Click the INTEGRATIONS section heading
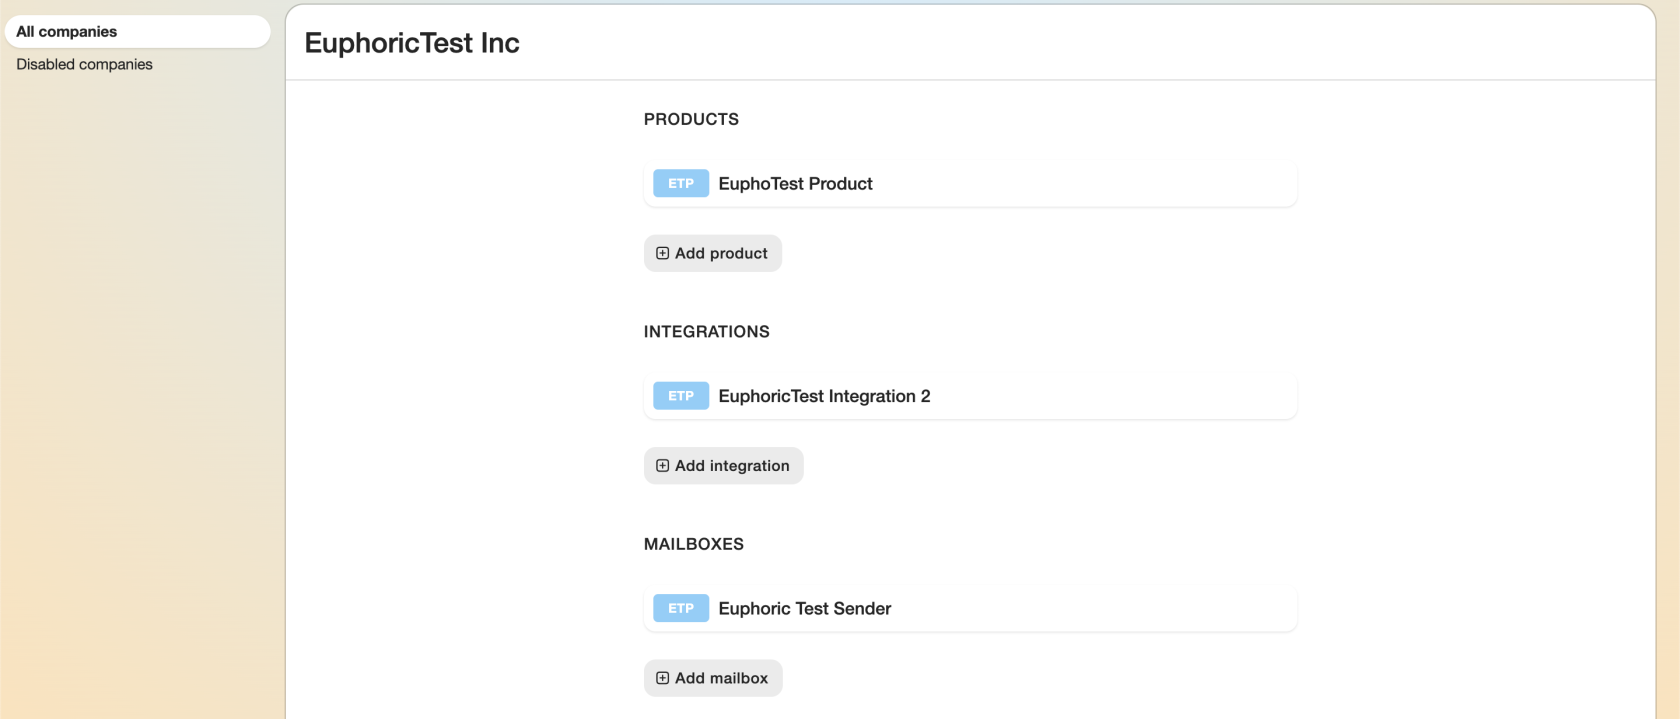The image size is (1680, 719). coord(706,332)
